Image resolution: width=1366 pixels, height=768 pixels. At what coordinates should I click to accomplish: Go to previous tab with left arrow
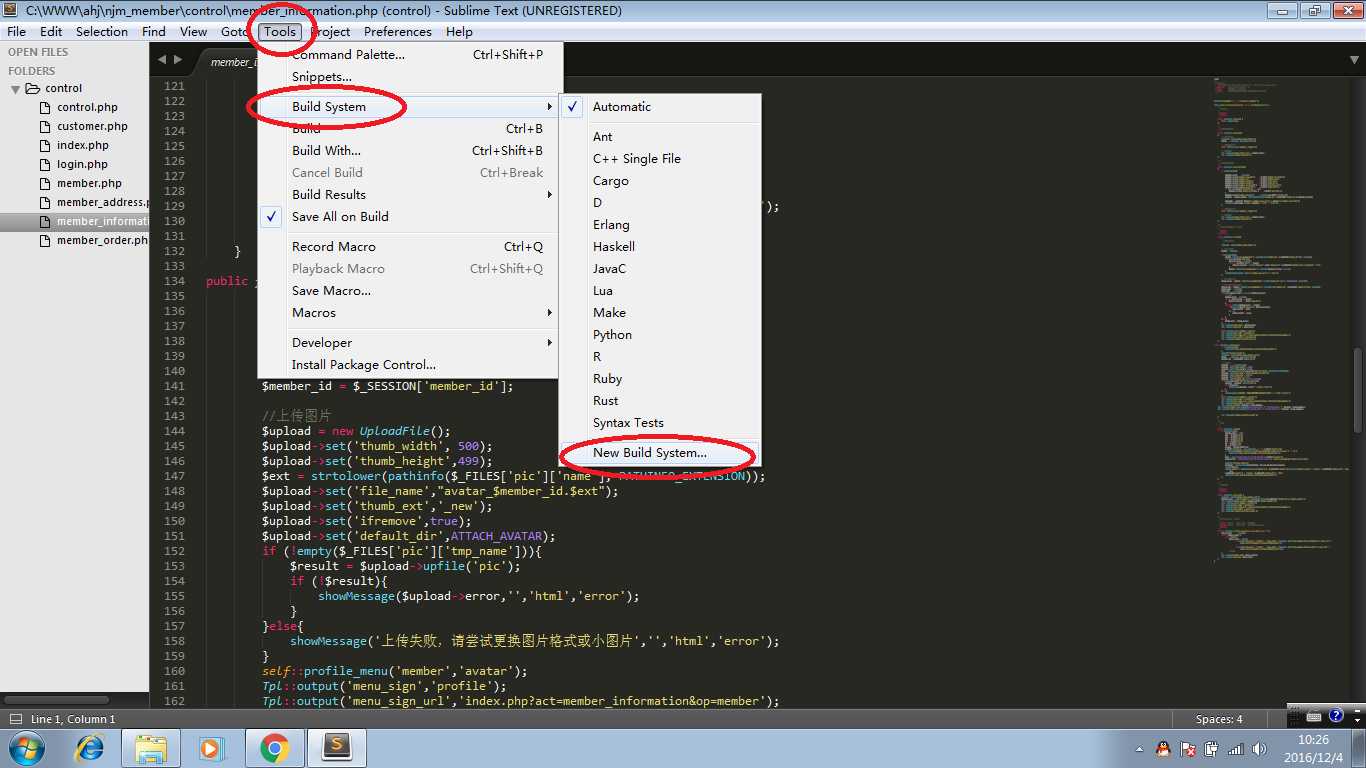[163, 60]
